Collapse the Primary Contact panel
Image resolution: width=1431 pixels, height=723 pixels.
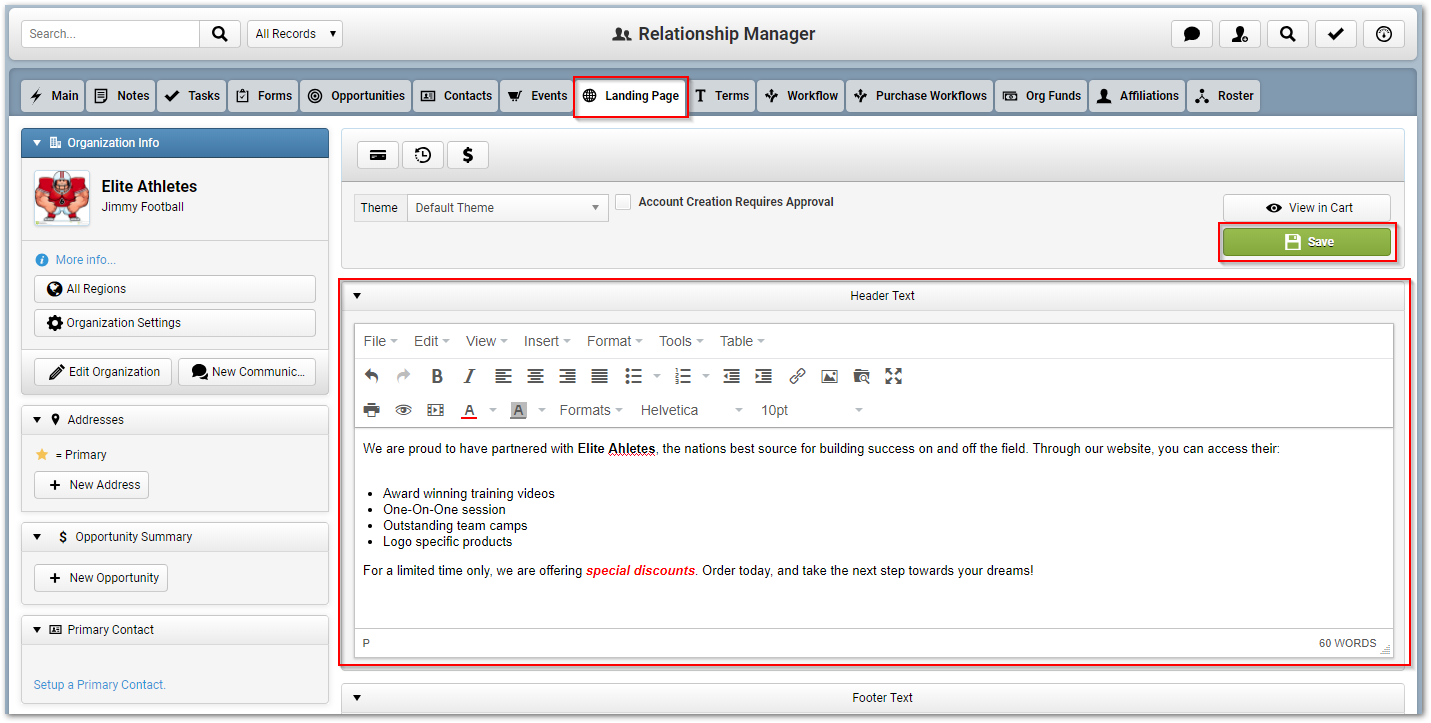[x=37, y=630]
